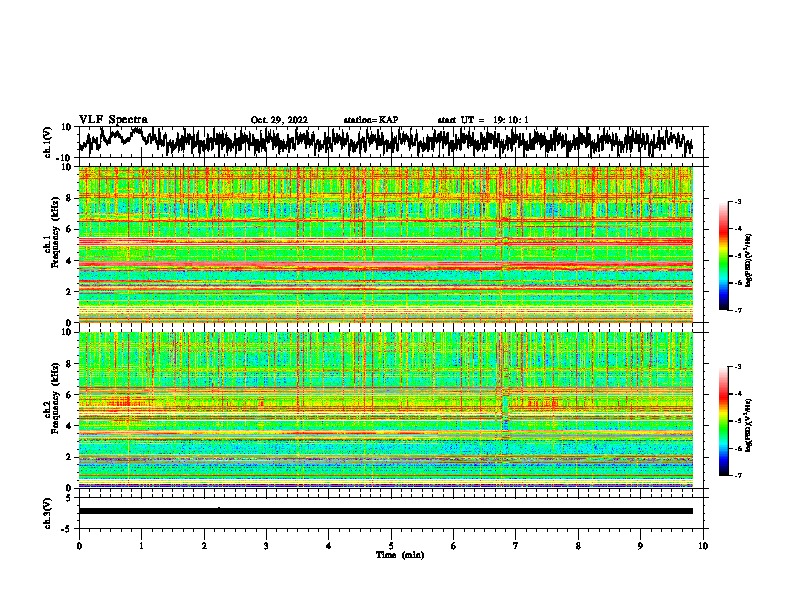Click the "ch.3(V)" axis label

coord(48,513)
